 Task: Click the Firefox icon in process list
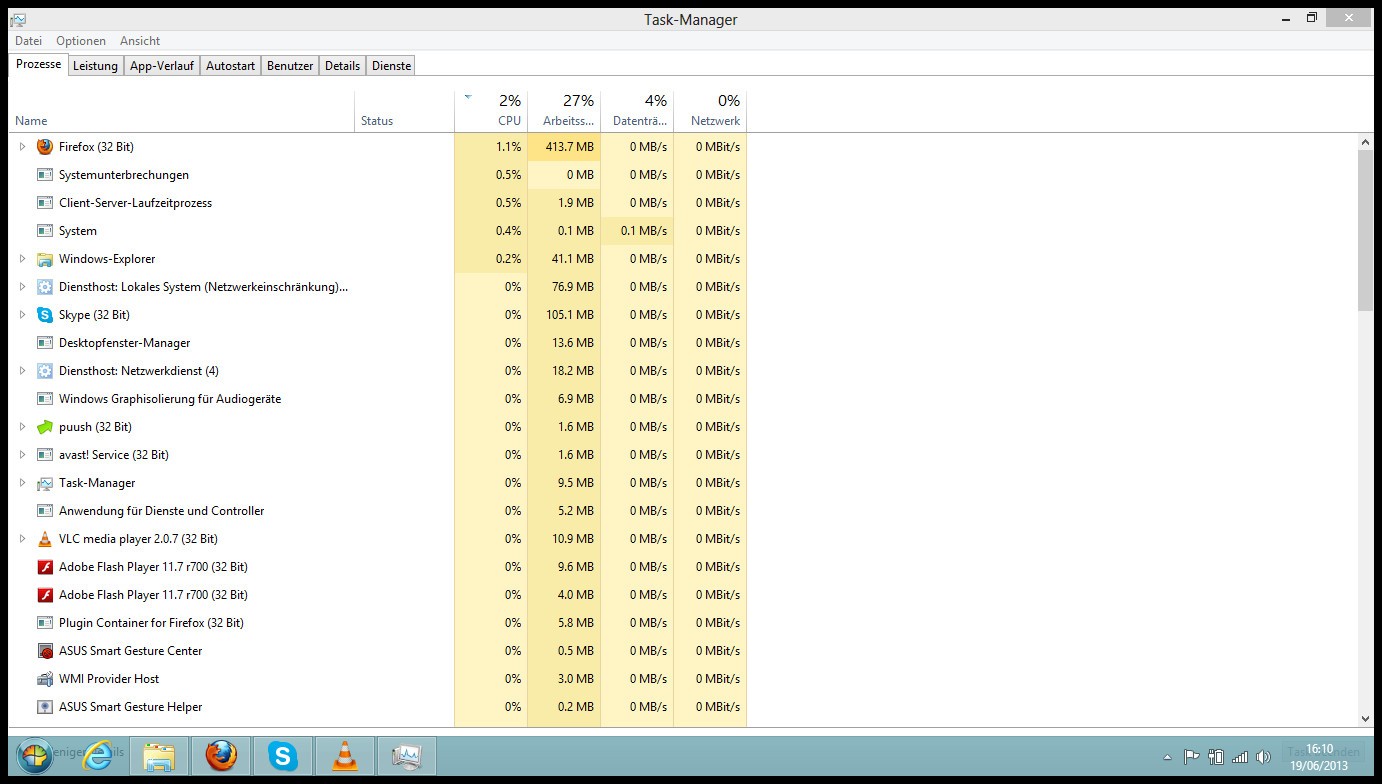44,147
